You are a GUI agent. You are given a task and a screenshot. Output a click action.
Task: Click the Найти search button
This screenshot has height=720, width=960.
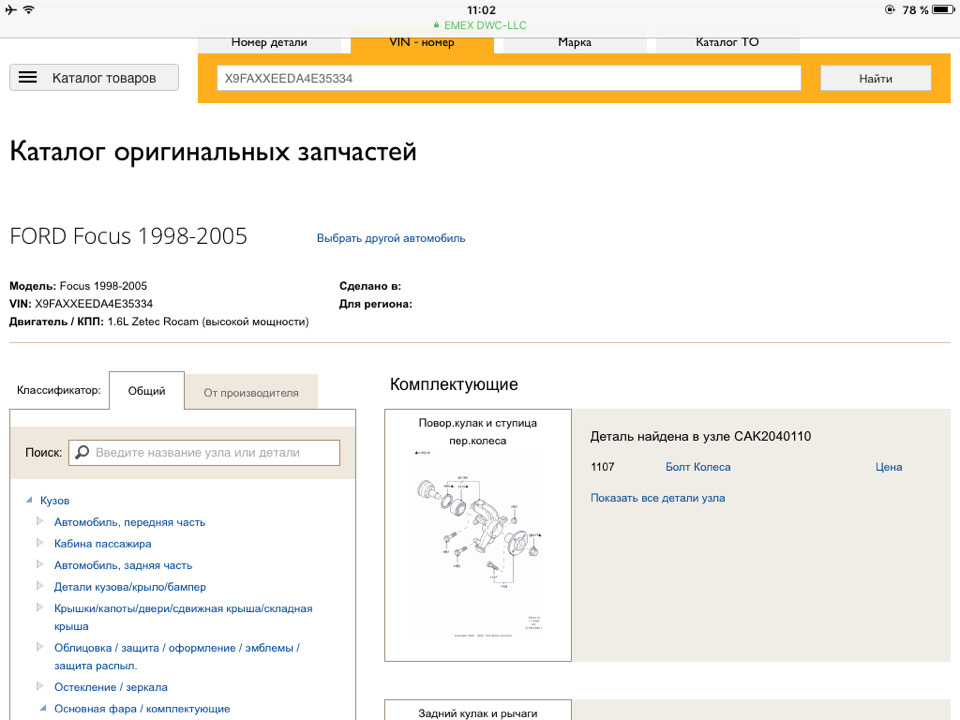click(x=876, y=78)
